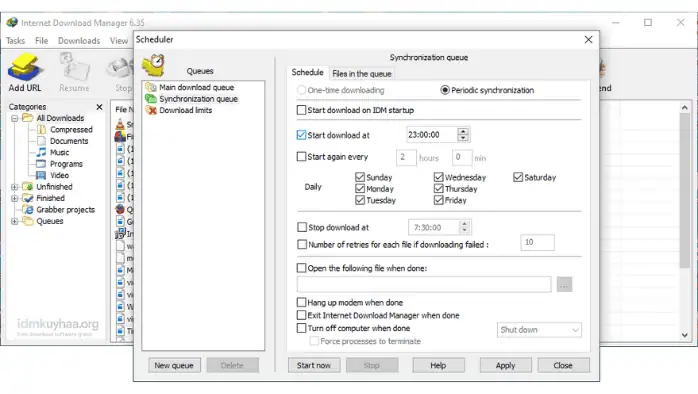The width and height of the screenshot is (698, 394).
Task: Expand the Unfinished tree node
Action: tap(15, 187)
